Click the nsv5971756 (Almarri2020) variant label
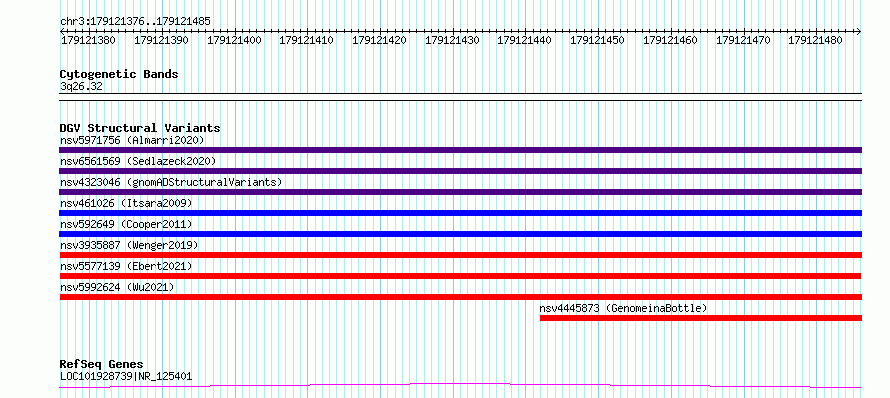Image resolution: width=890 pixels, height=398 pixels. (132, 140)
